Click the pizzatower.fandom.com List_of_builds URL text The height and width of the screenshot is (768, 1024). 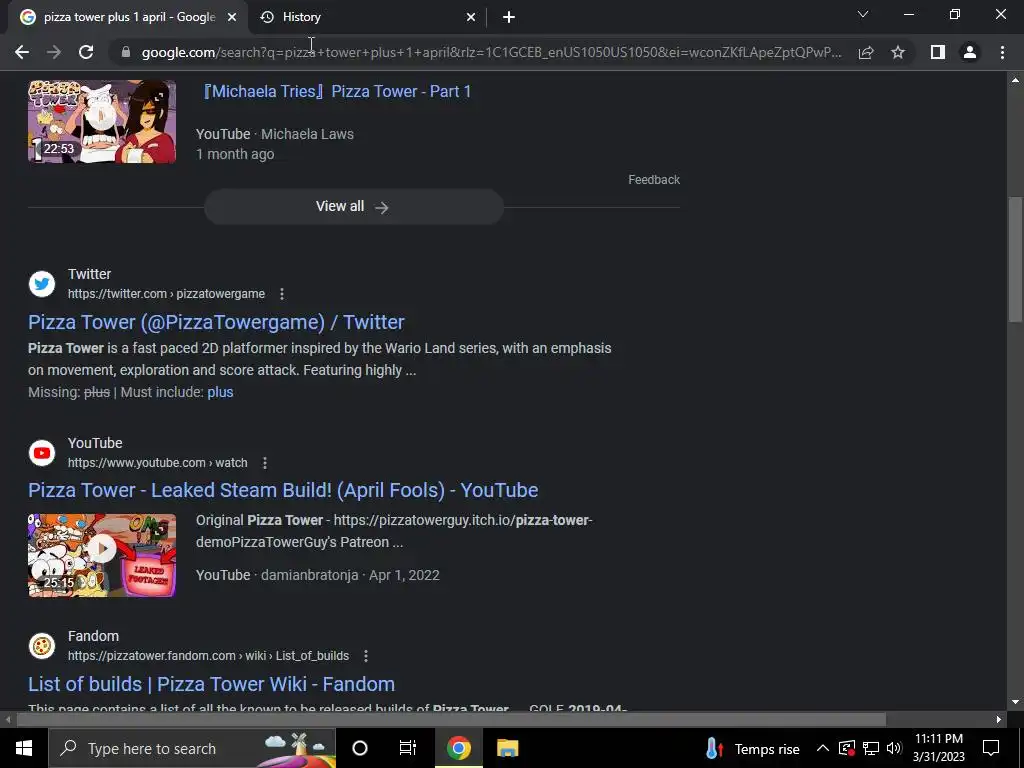click(x=208, y=656)
